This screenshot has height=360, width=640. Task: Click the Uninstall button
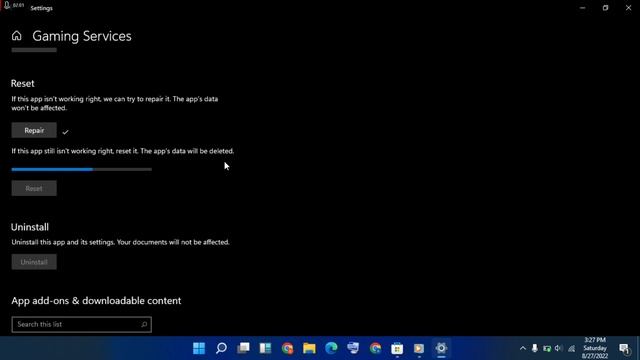pyautogui.click(x=34, y=262)
